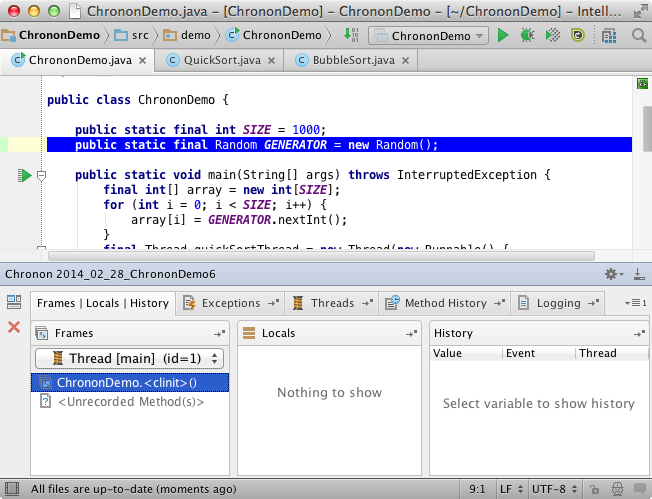Image resolution: width=652 pixels, height=499 pixels.
Task: Close the Chronon session with red X
Action: click(14, 327)
